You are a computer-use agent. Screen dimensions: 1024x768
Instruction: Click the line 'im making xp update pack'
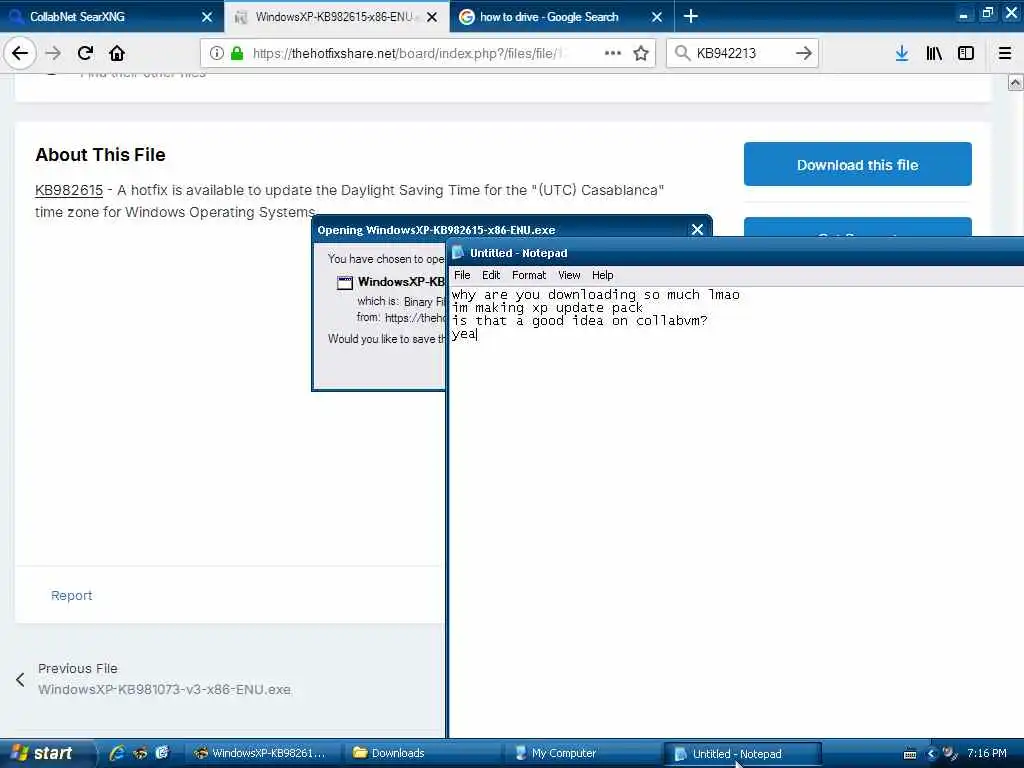coord(547,308)
